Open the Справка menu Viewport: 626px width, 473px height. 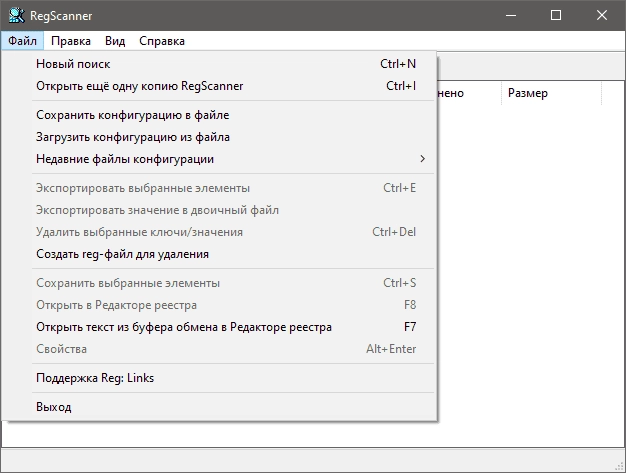pyautogui.click(x=162, y=41)
